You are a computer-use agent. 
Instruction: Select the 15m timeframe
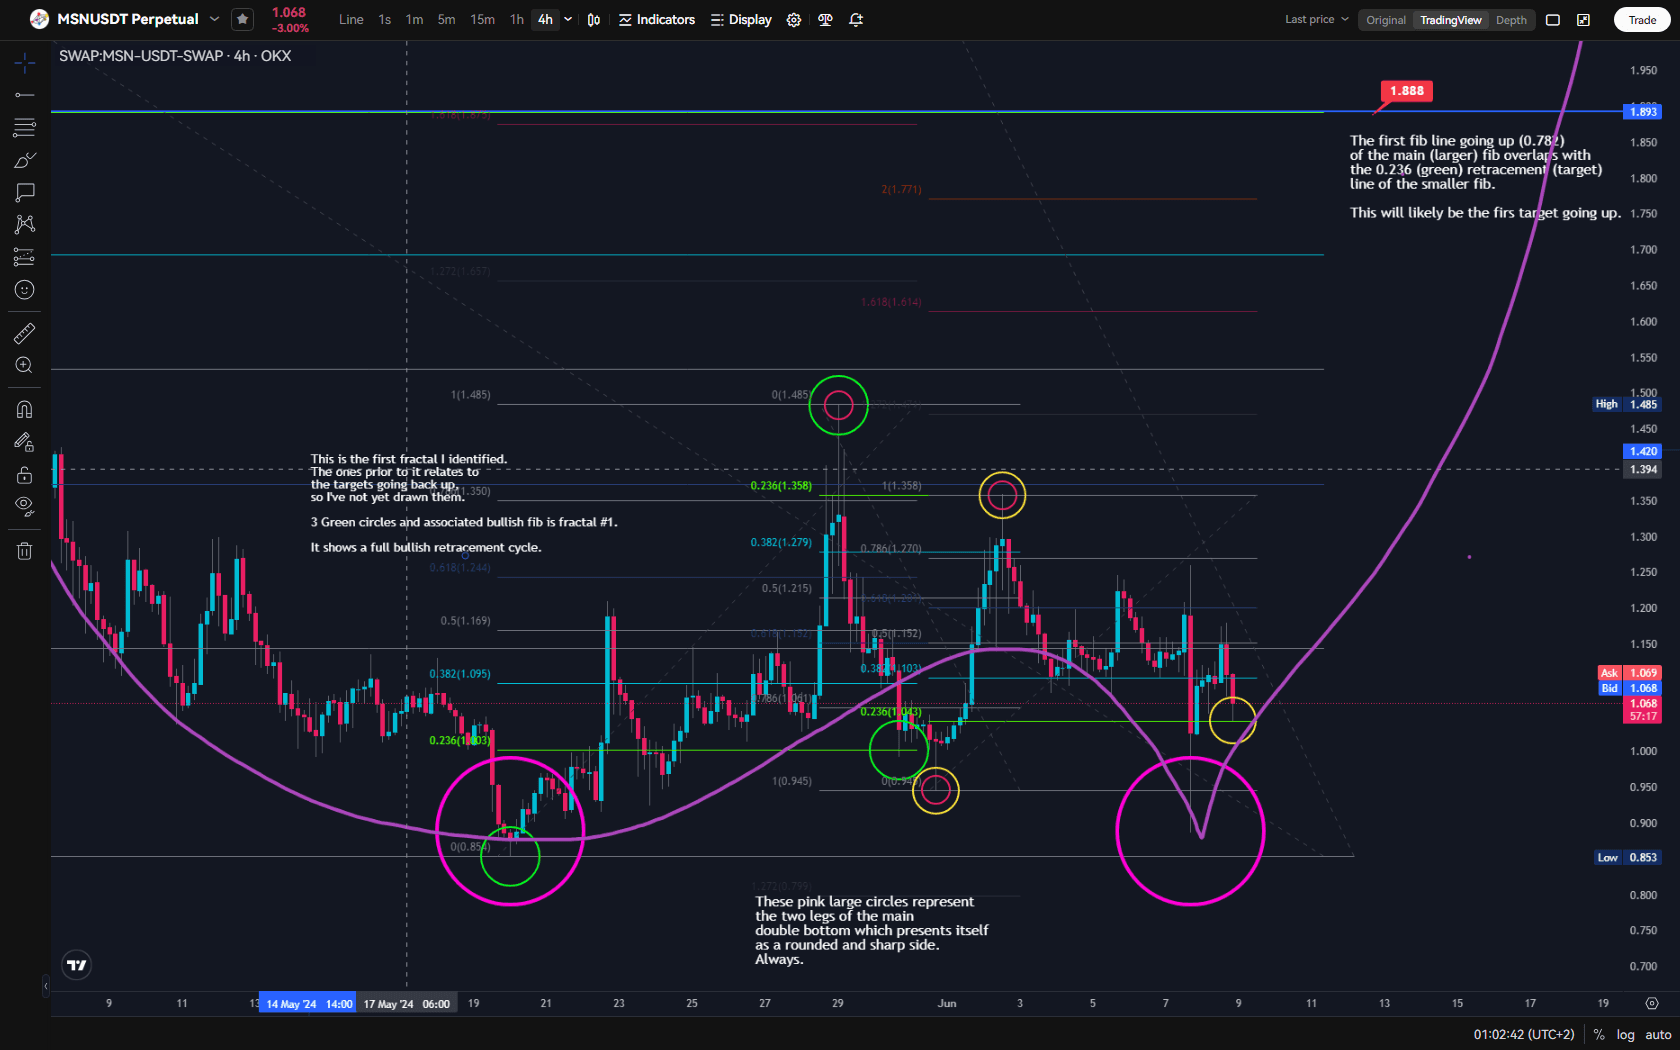click(x=482, y=19)
